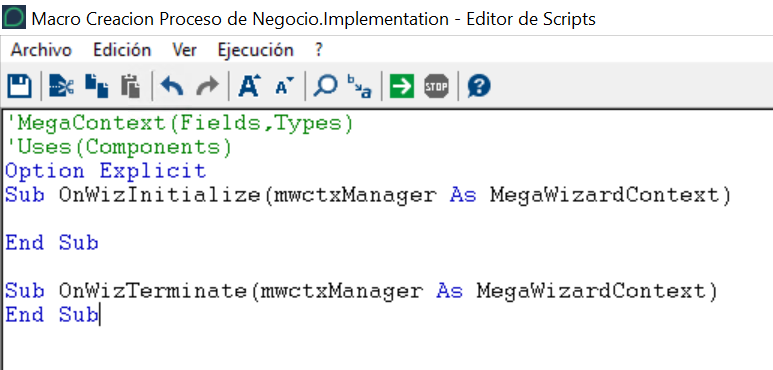The height and width of the screenshot is (370, 773).
Task: Run the script with green arrow
Action: click(x=402, y=87)
